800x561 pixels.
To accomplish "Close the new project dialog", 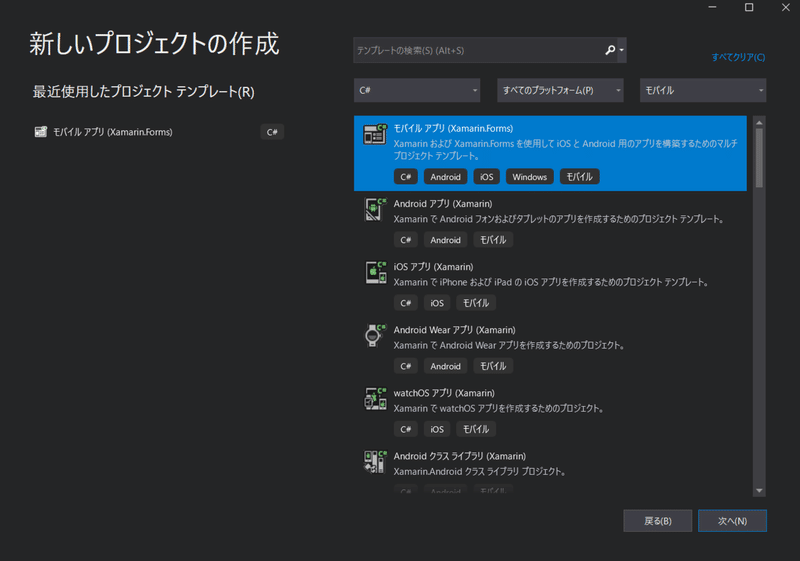I will click(x=786, y=7).
